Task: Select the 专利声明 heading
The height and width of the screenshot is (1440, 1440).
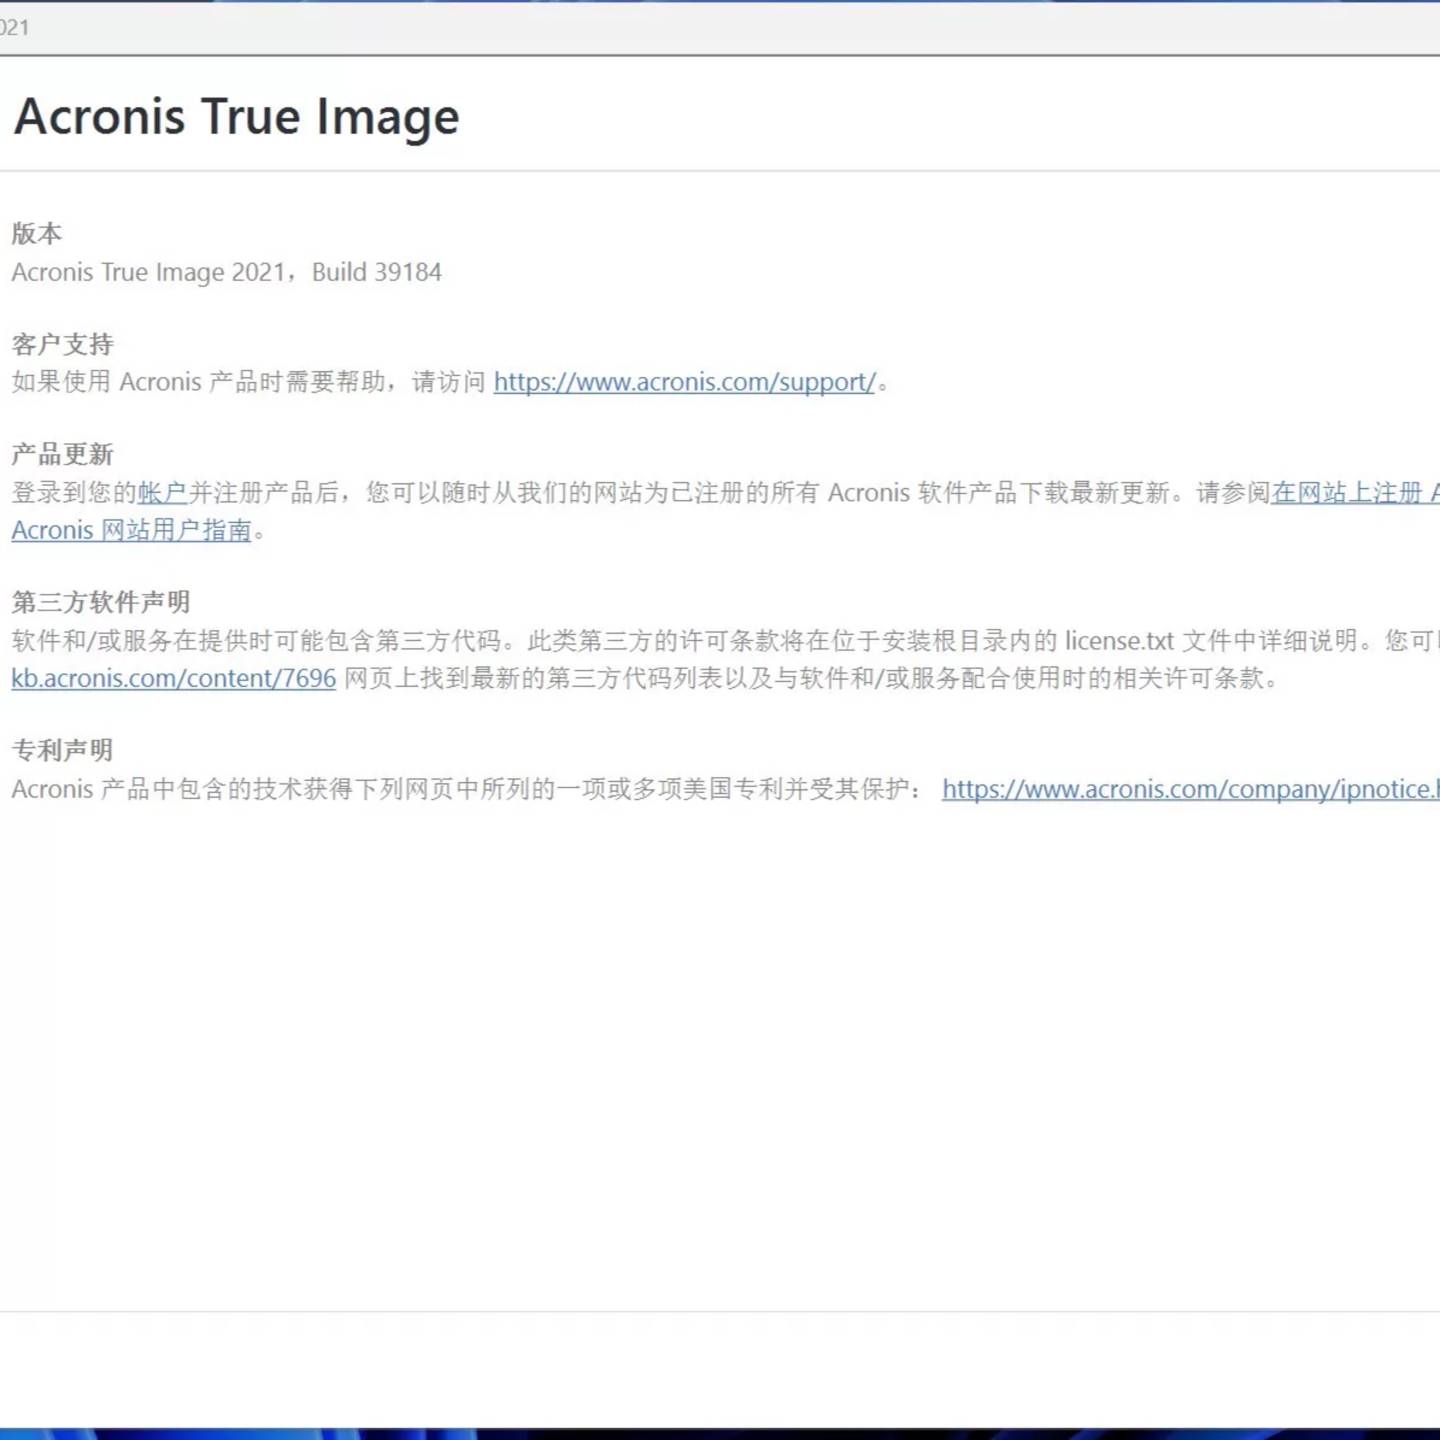Action: coord(62,750)
